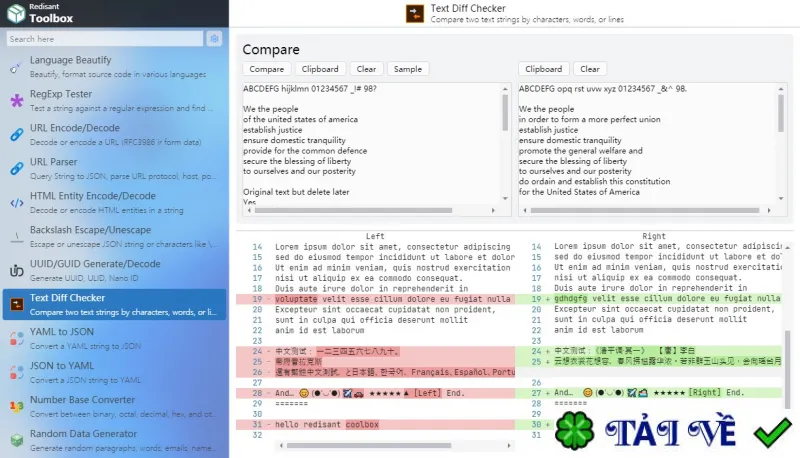Click the left diff panel horizontal scrollbar
800x458 pixels.
click(369, 445)
